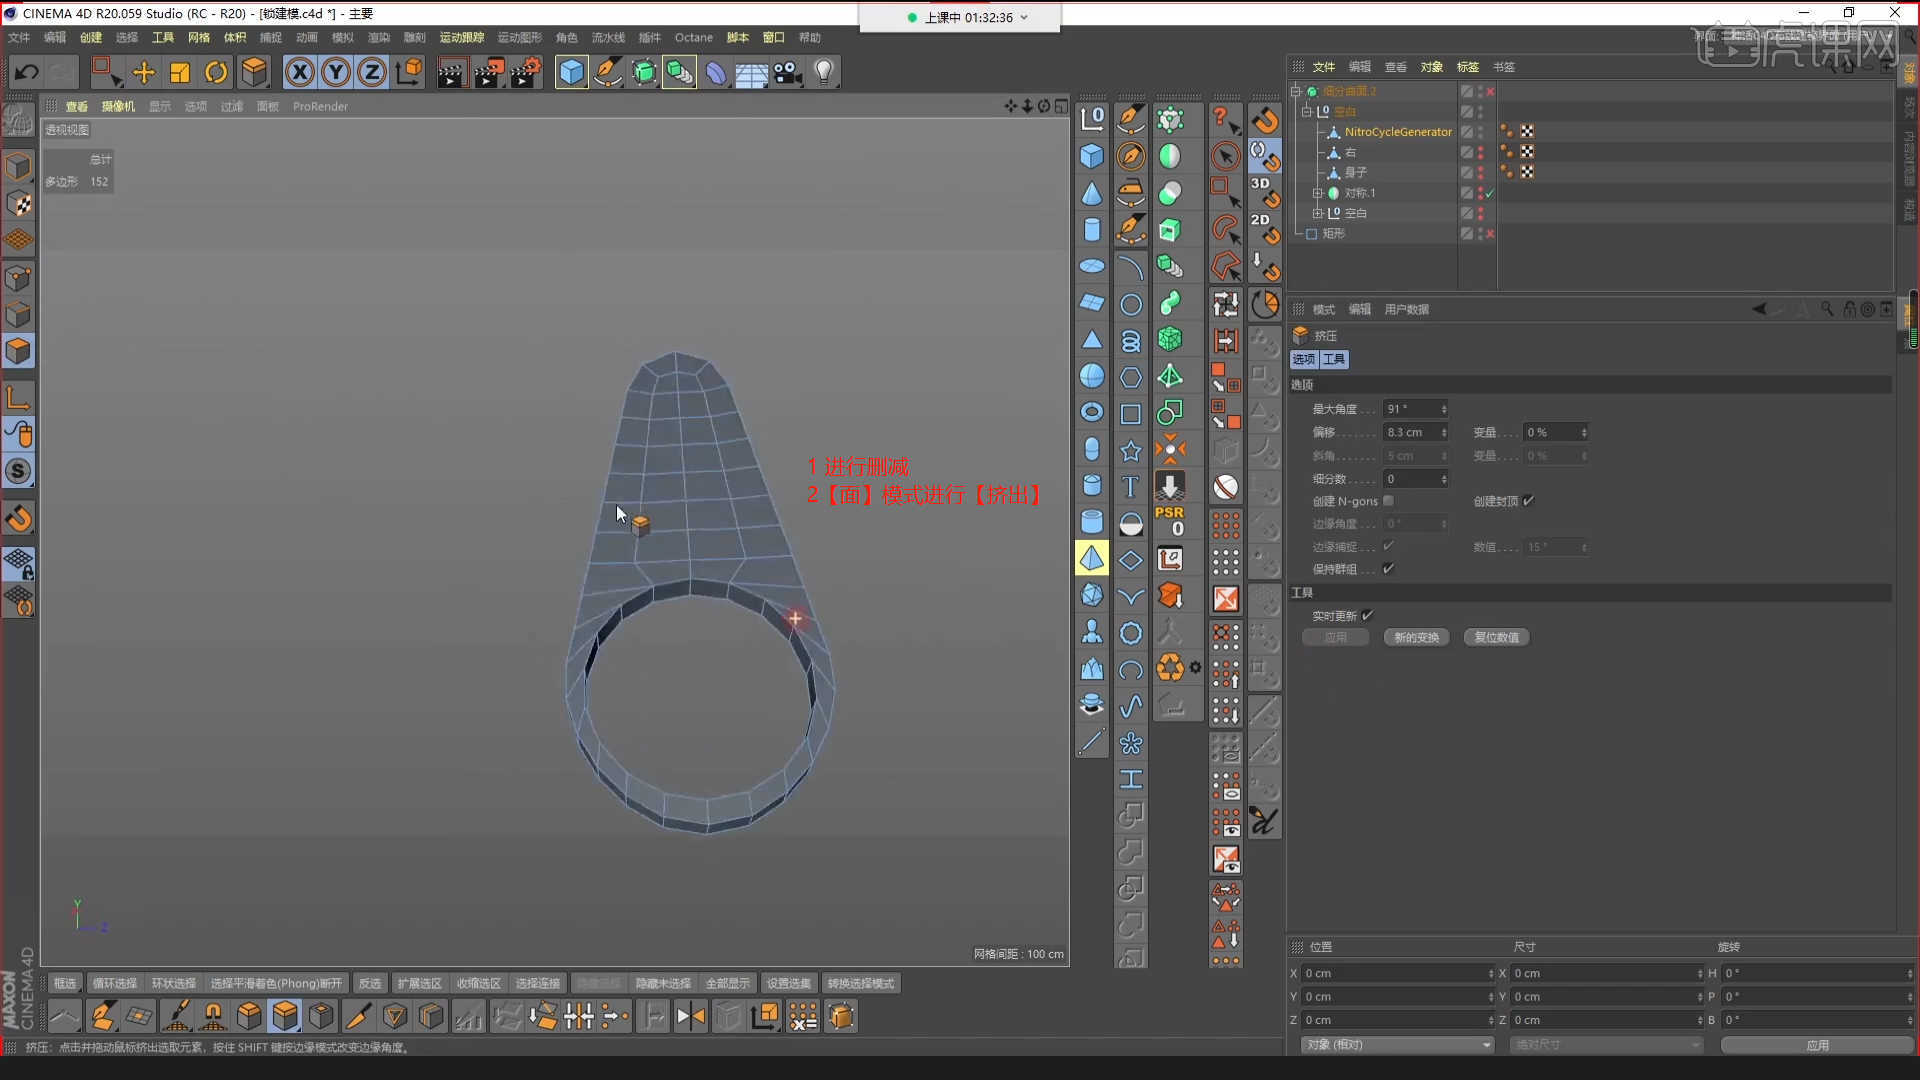Click the Figure primitive icon
This screenshot has height=1080, width=1920.
1092,632
